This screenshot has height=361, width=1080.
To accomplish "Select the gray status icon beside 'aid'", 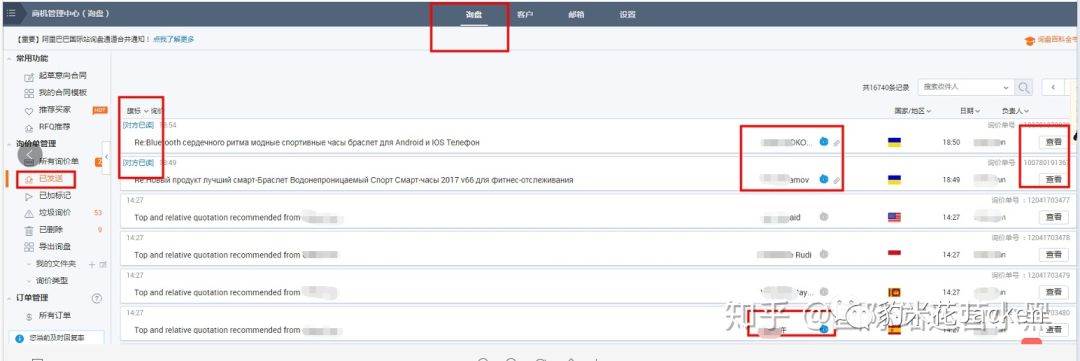I will click(824, 216).
